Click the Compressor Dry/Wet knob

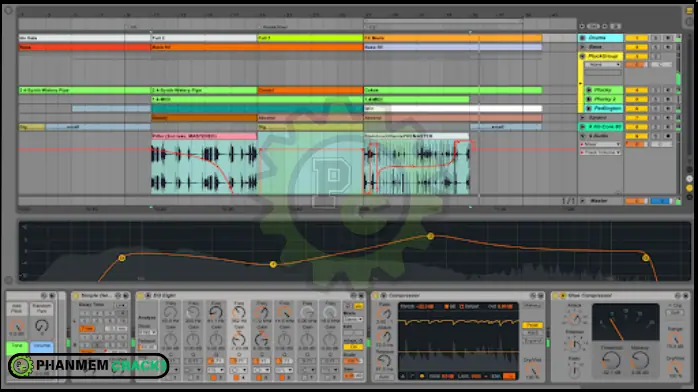(x=532, y=369)
